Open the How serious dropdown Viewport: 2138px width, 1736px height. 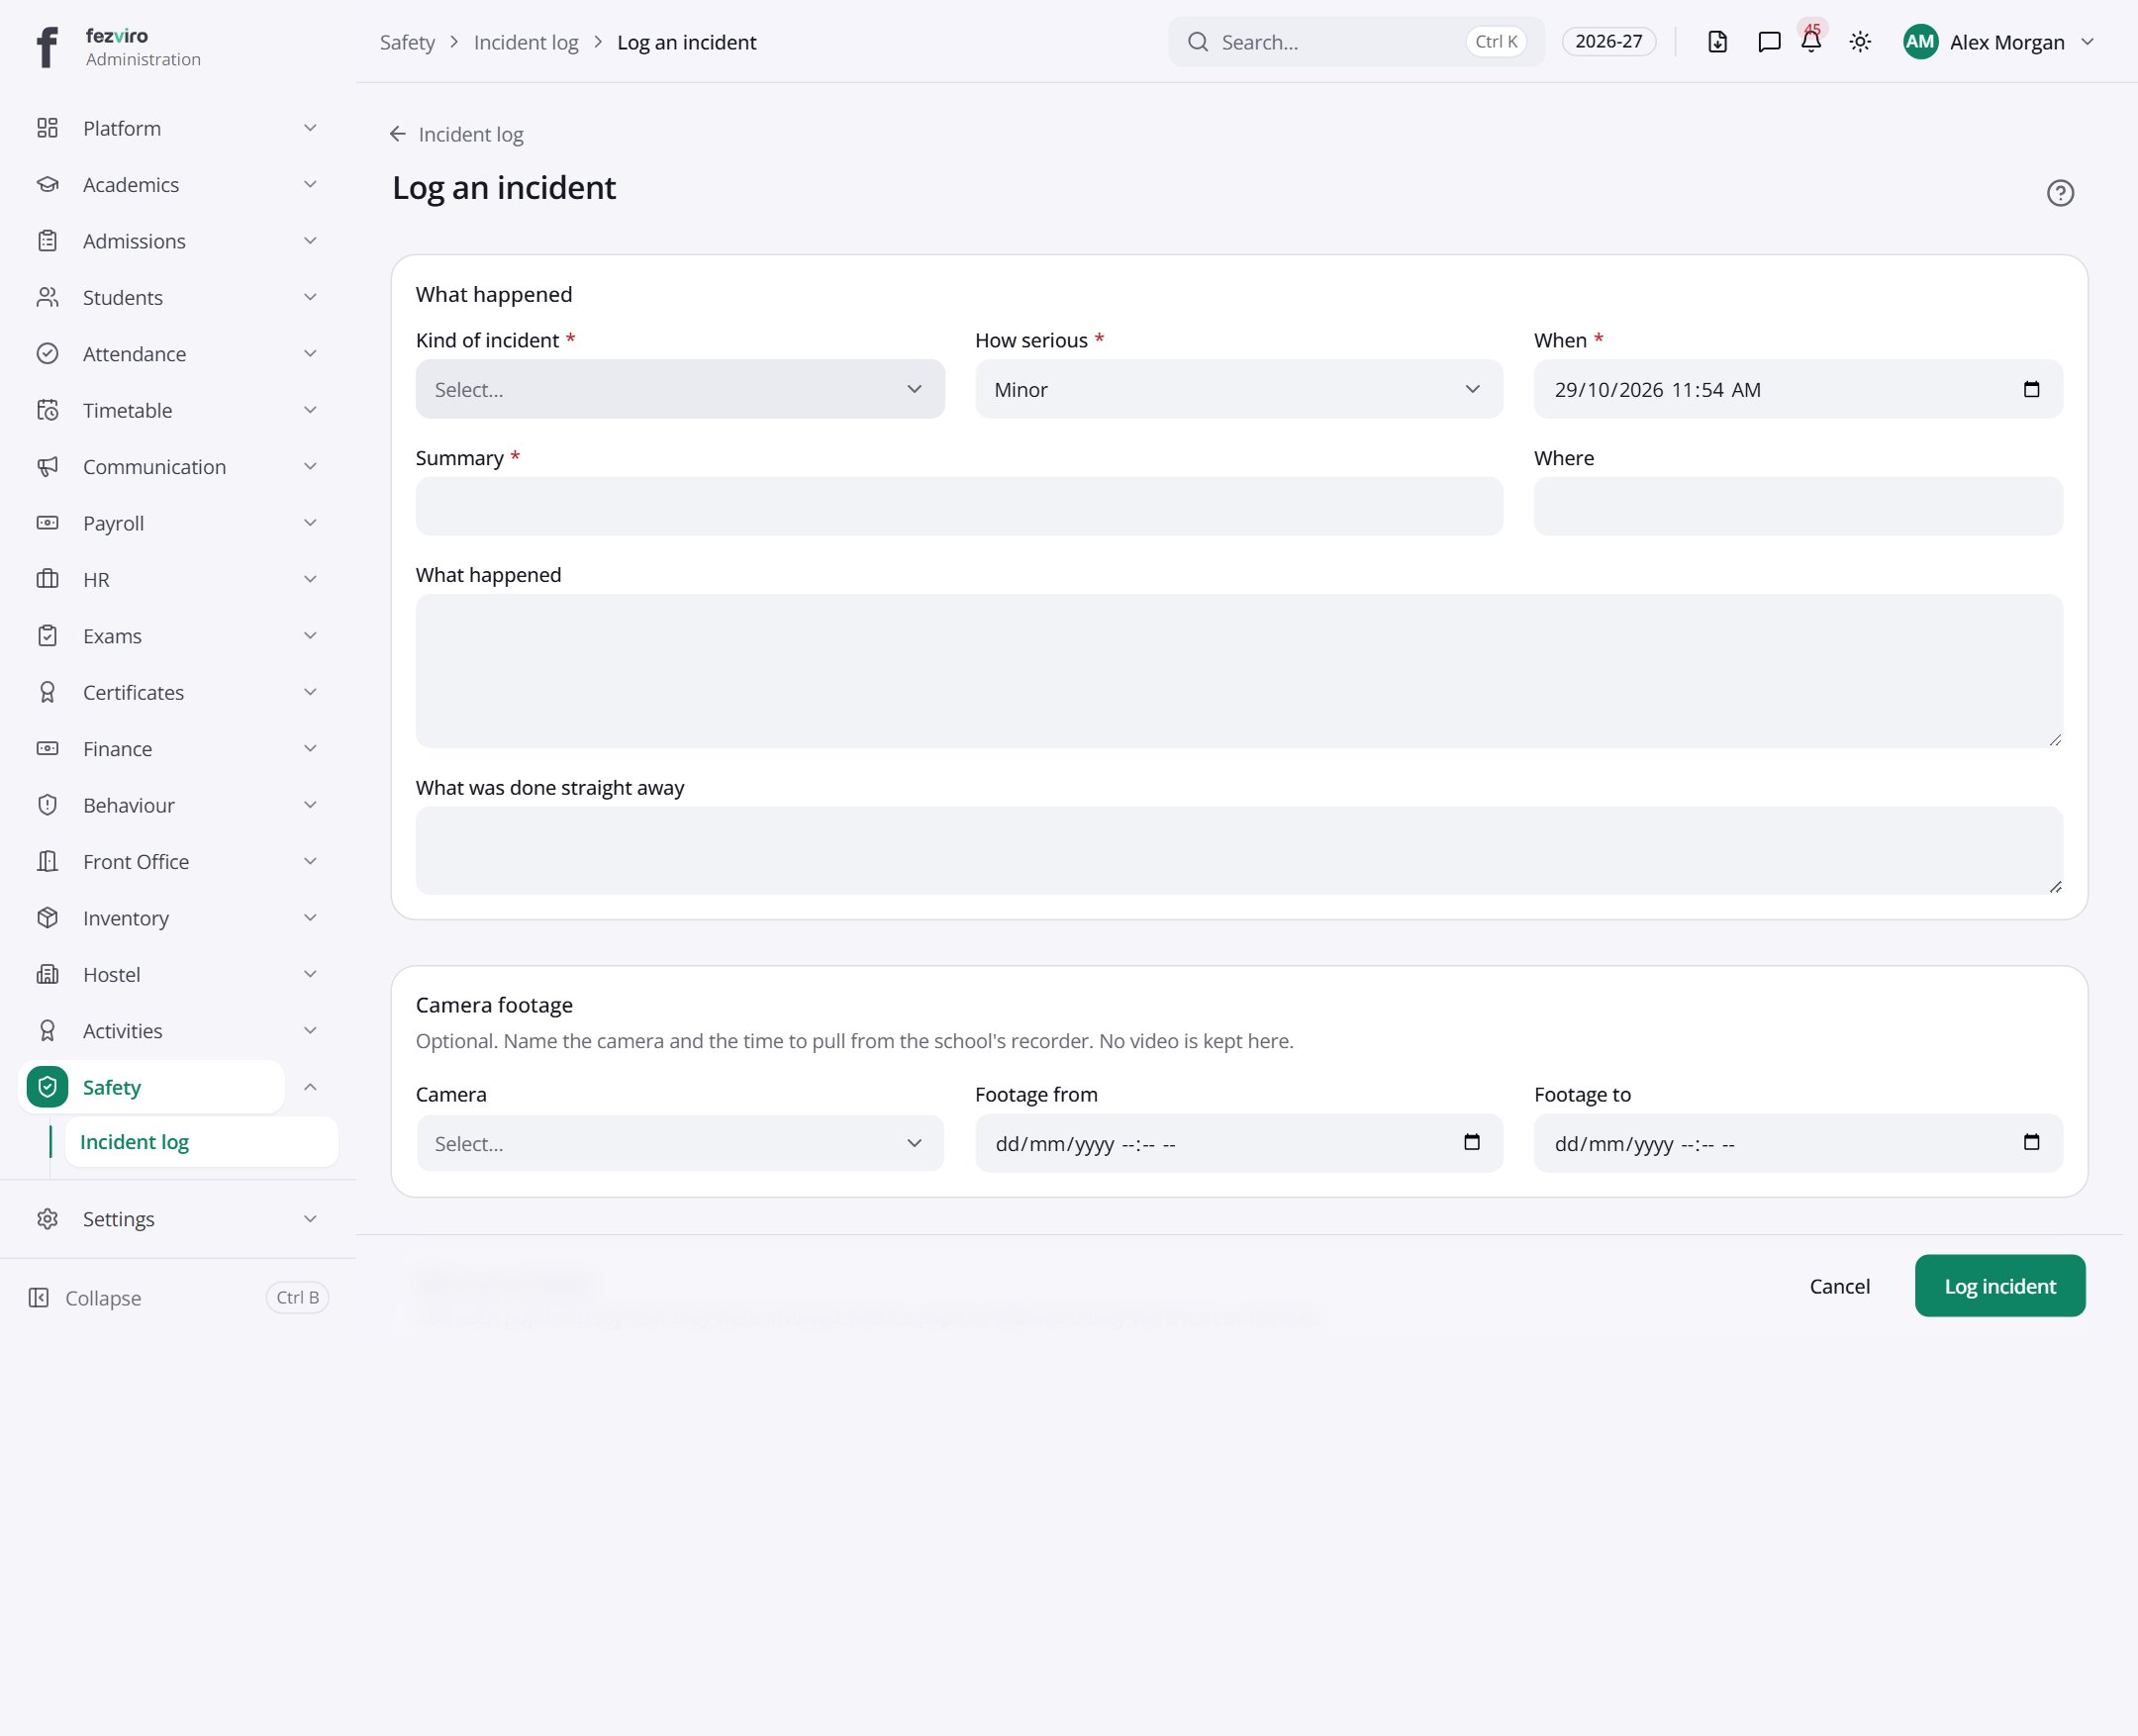pyautogui.click(x=1239, y=389)
